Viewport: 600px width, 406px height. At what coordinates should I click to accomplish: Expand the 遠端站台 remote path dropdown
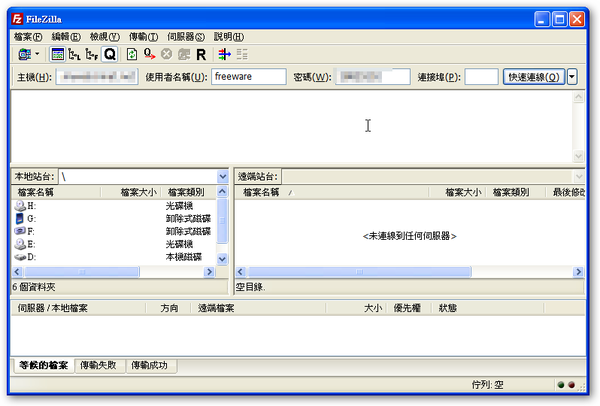(x=579, y=176)
